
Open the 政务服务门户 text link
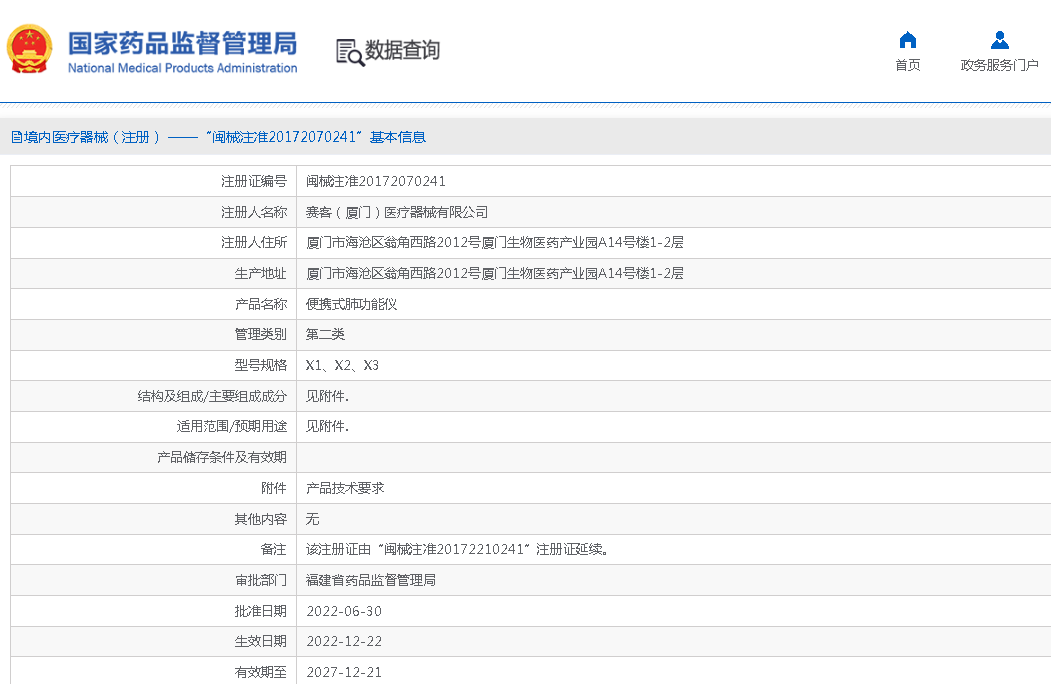pyautogui.click(x=999, y=65)
